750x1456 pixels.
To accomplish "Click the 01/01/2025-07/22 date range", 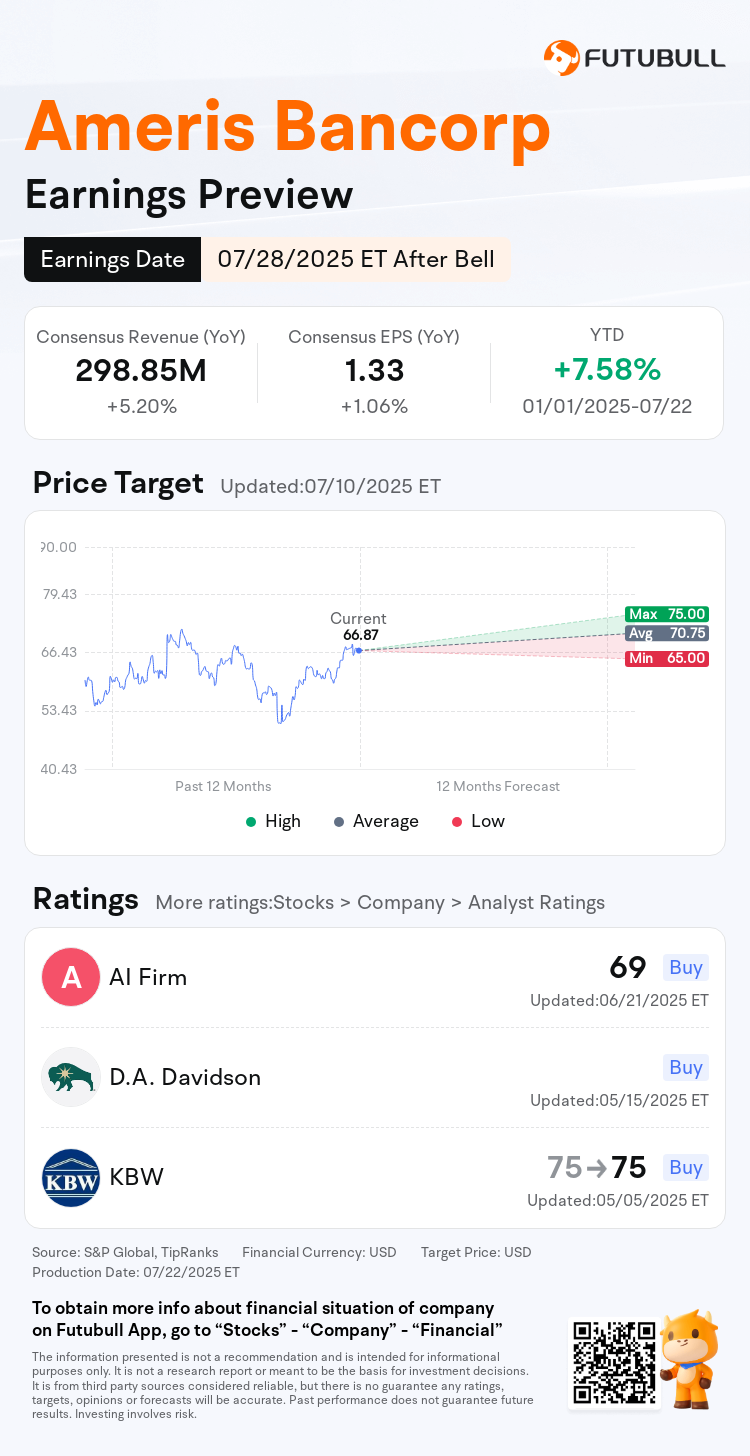I will (x=607, y=406).
